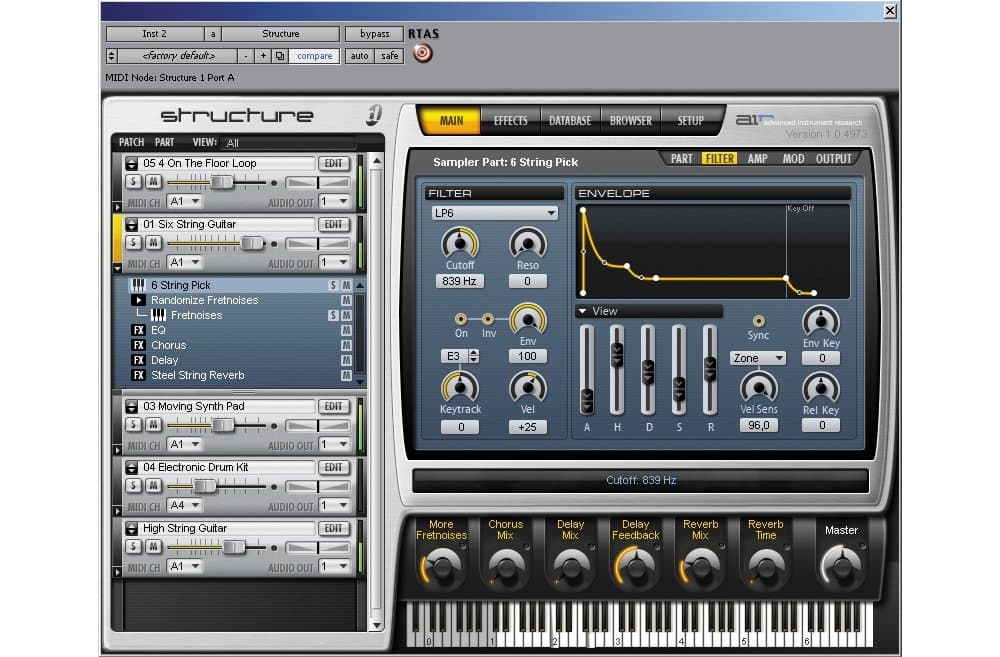The image size is (1000, 657).
Task: Switch to the EFFECTS tab
Action: click(510, 119)
